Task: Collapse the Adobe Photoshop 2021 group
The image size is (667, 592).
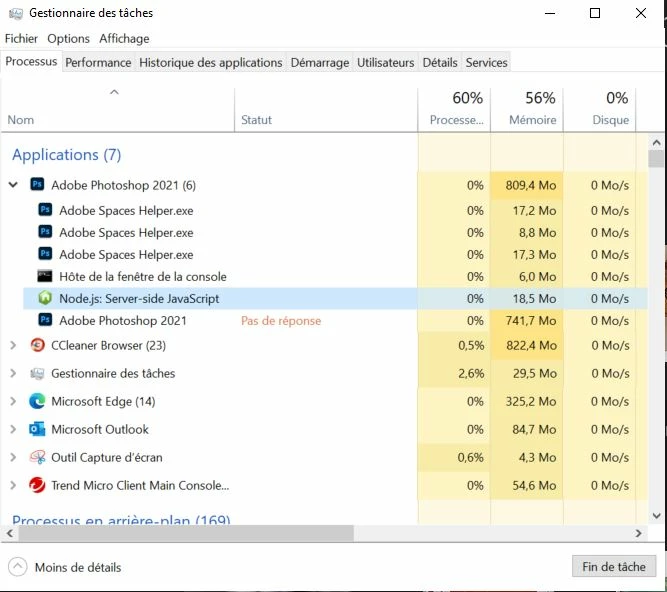Action: (x=13, y=185)
